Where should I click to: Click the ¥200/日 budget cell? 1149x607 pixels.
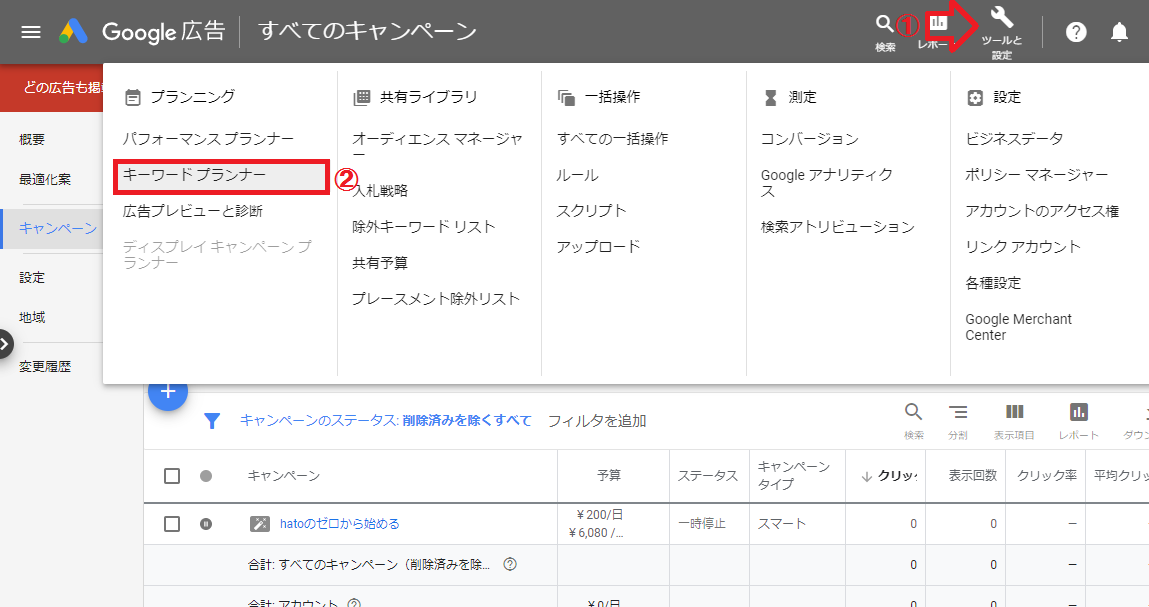coord(599,515)
